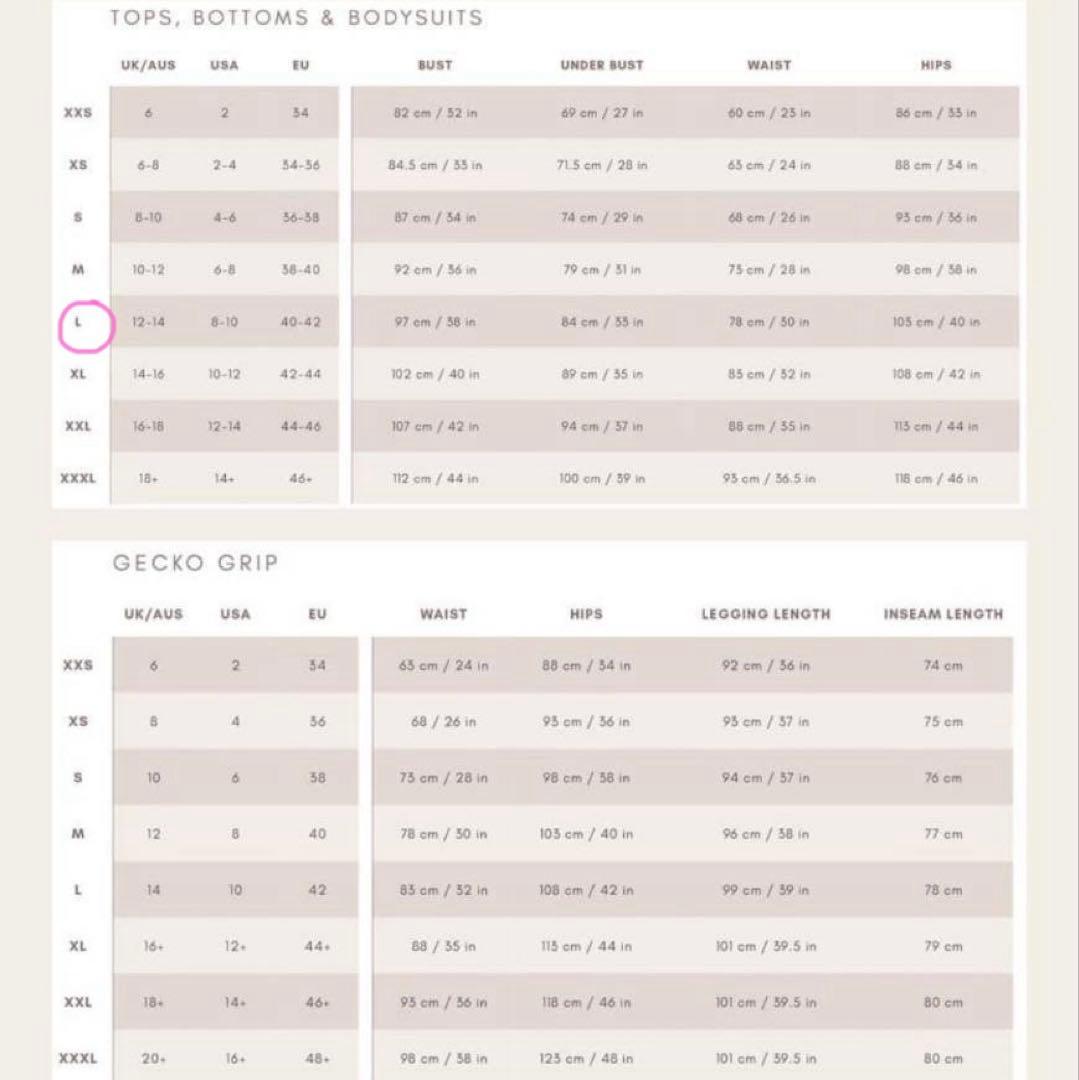Click the "20+" UK/AUS size cell
The image size is (1079, 1080).
(x=154, y=1058)
